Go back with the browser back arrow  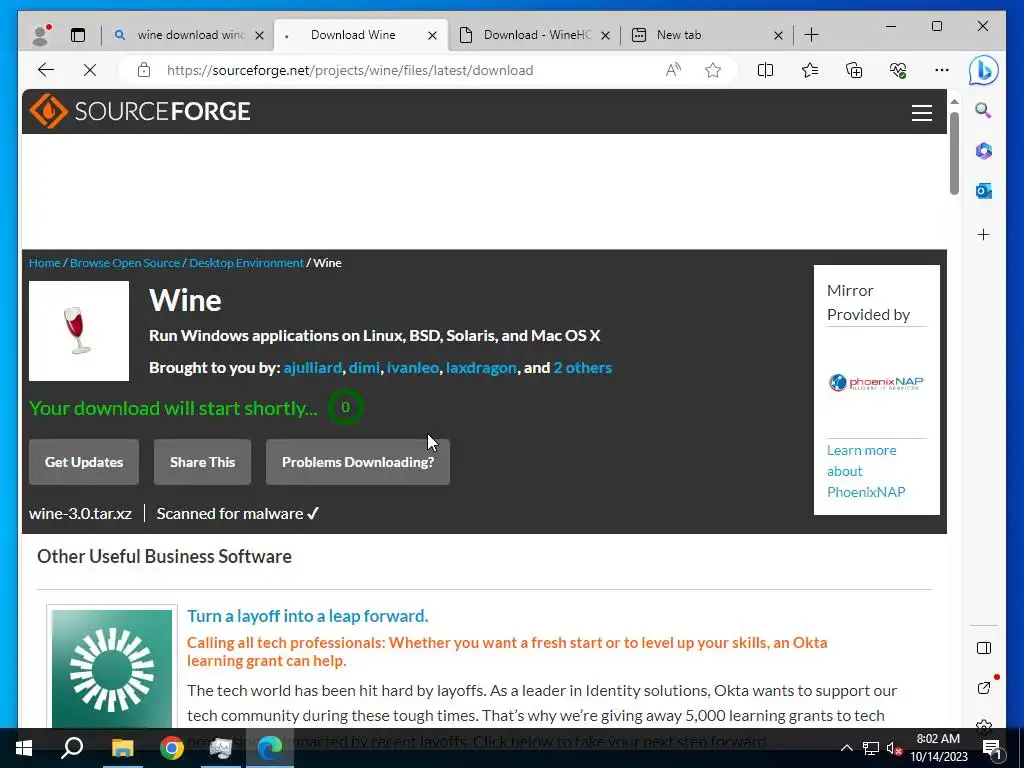(46, 70)
